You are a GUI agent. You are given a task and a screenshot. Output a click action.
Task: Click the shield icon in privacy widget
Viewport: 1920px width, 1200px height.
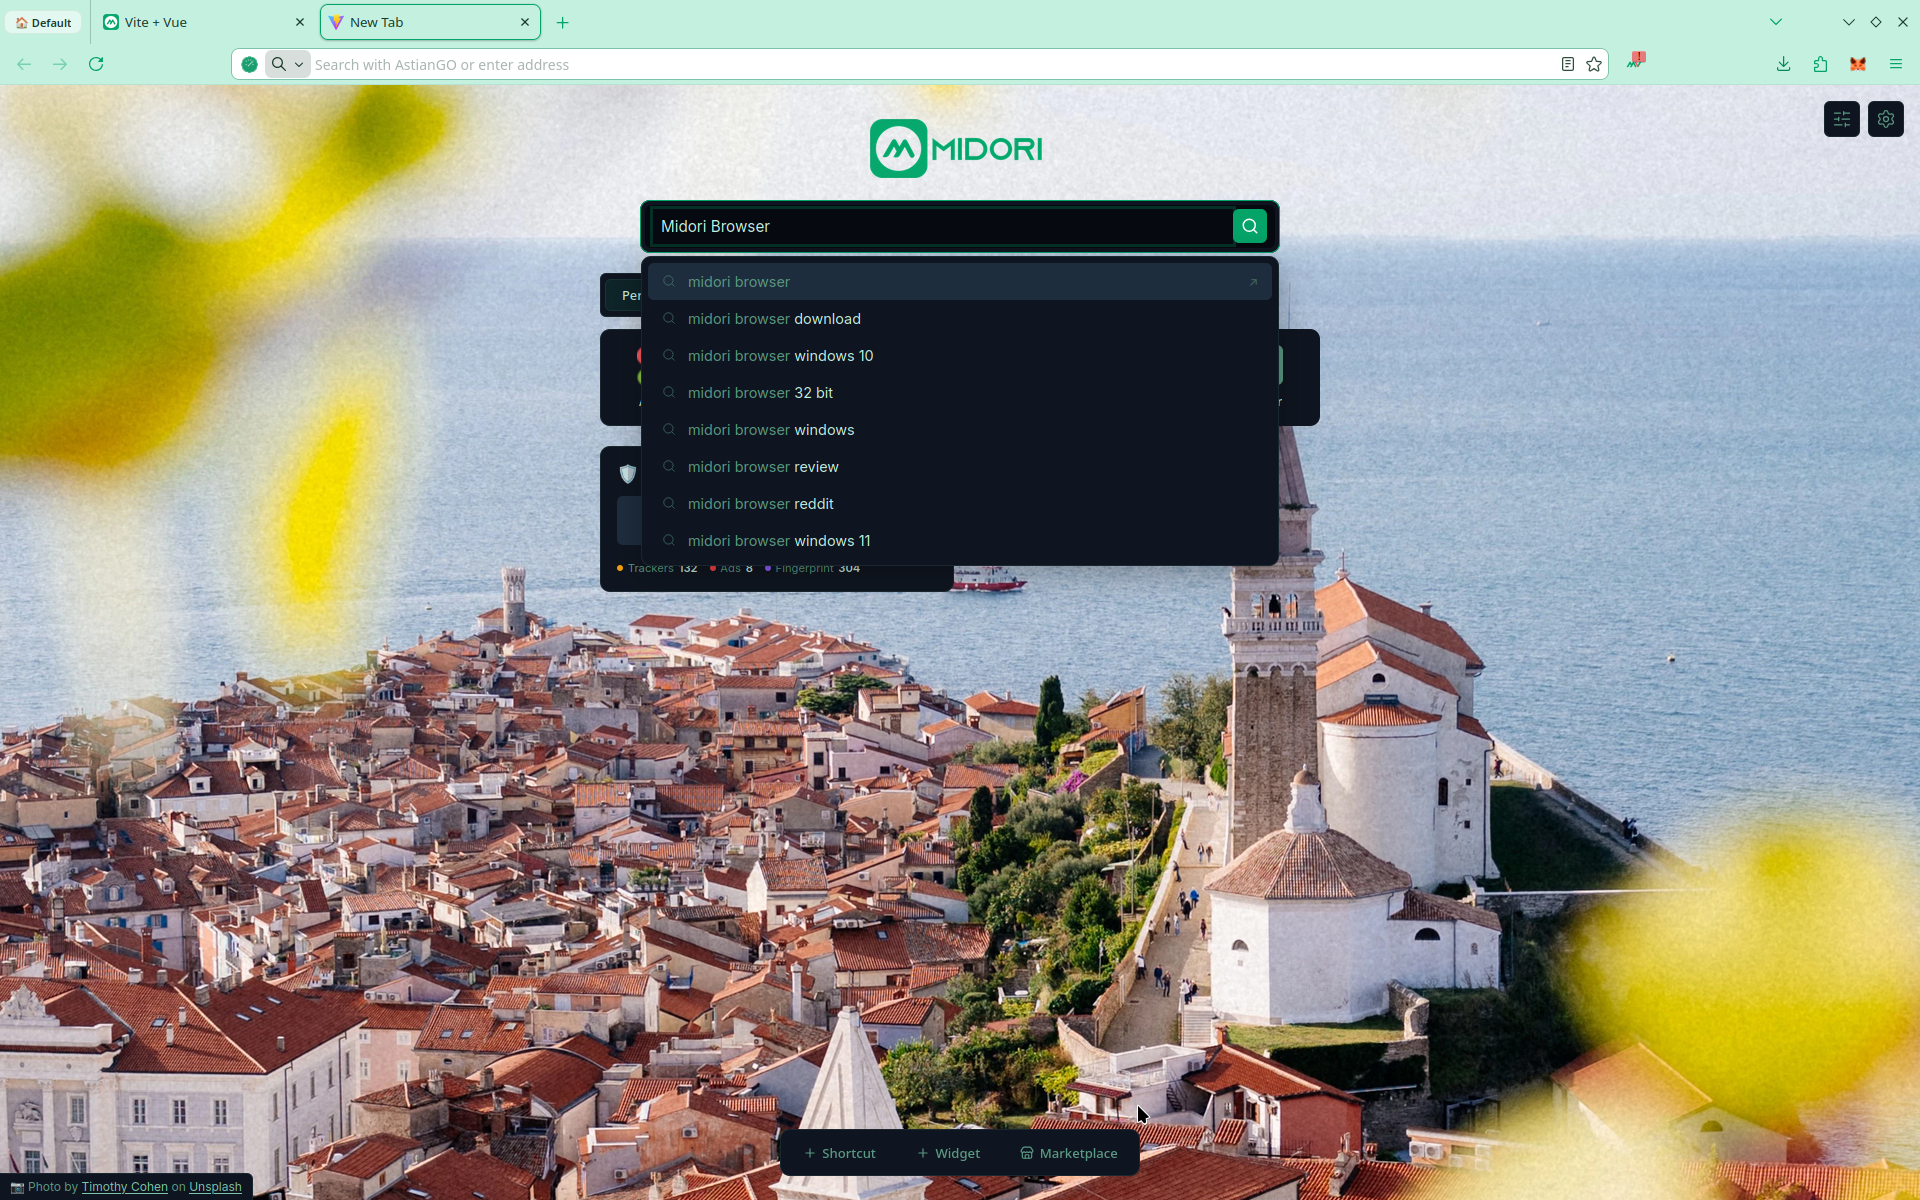point(628,474)
